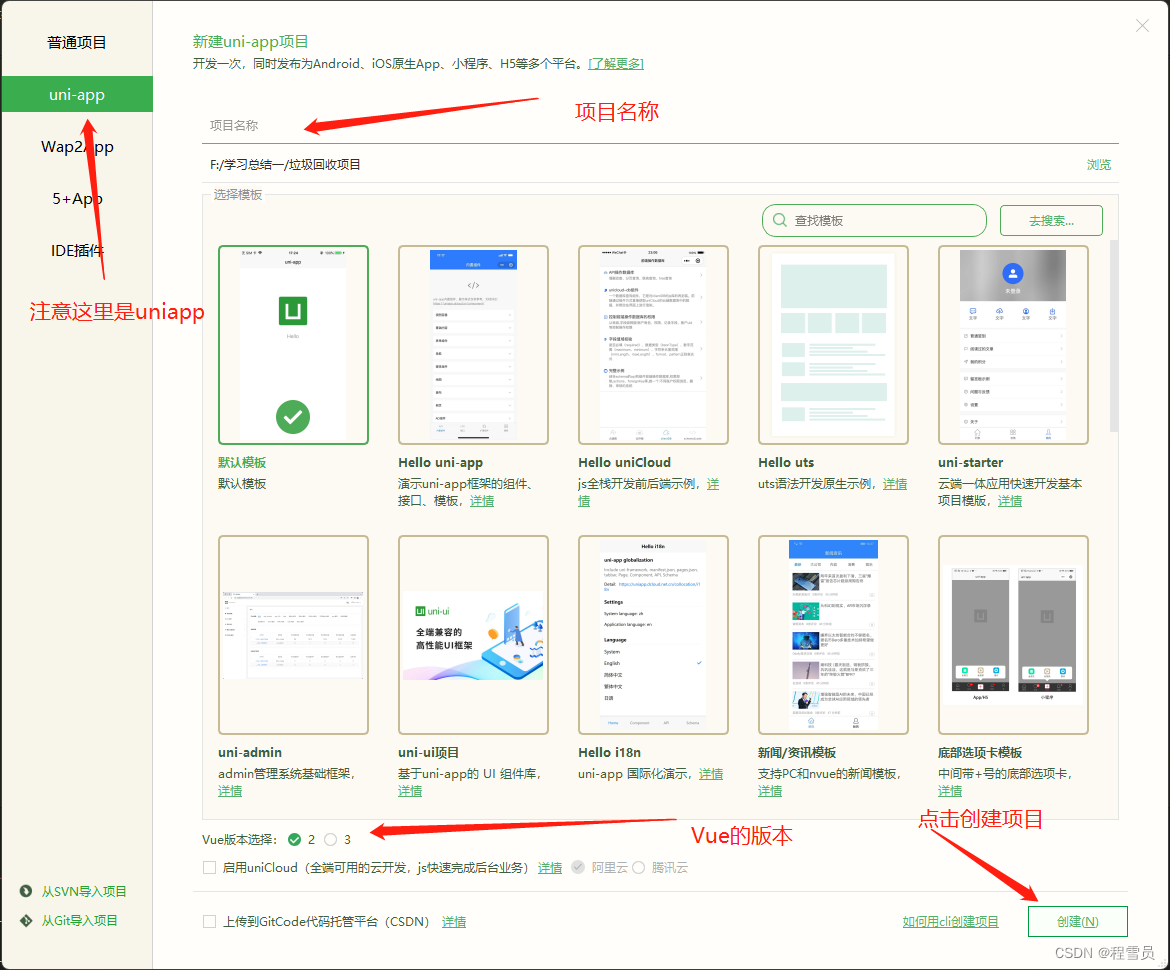Open 详情 link for uni-ui项目
This screenshot has height=970, width=1170.
tap(410, 790)
